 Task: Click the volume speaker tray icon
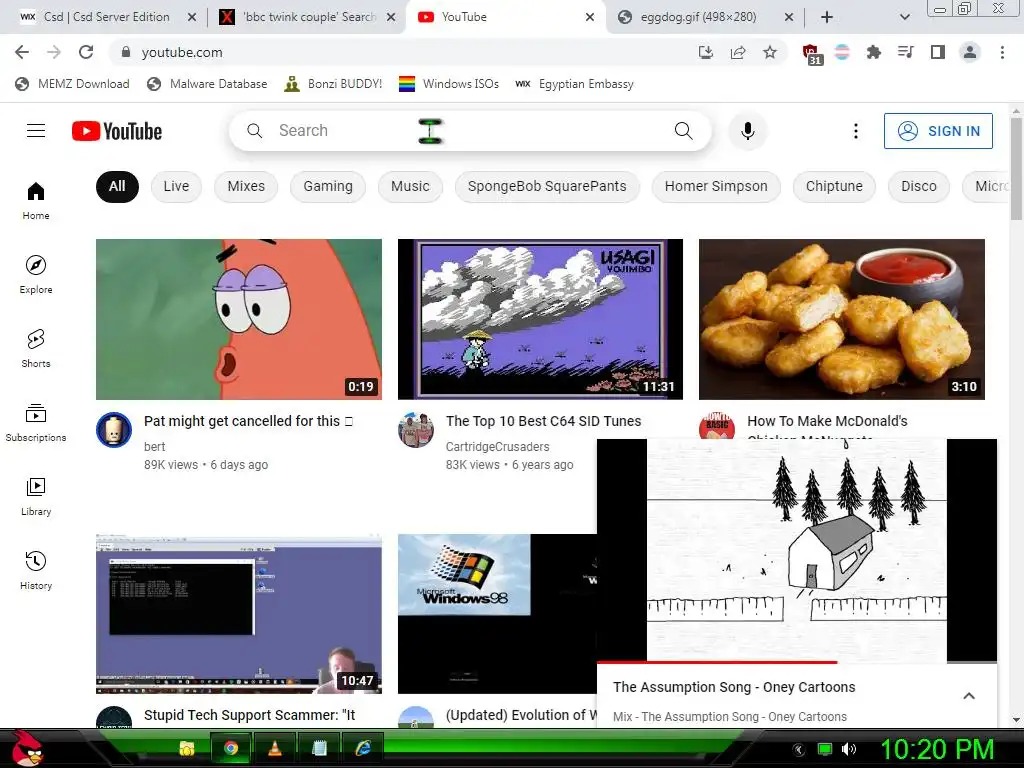tap(849, 749)
